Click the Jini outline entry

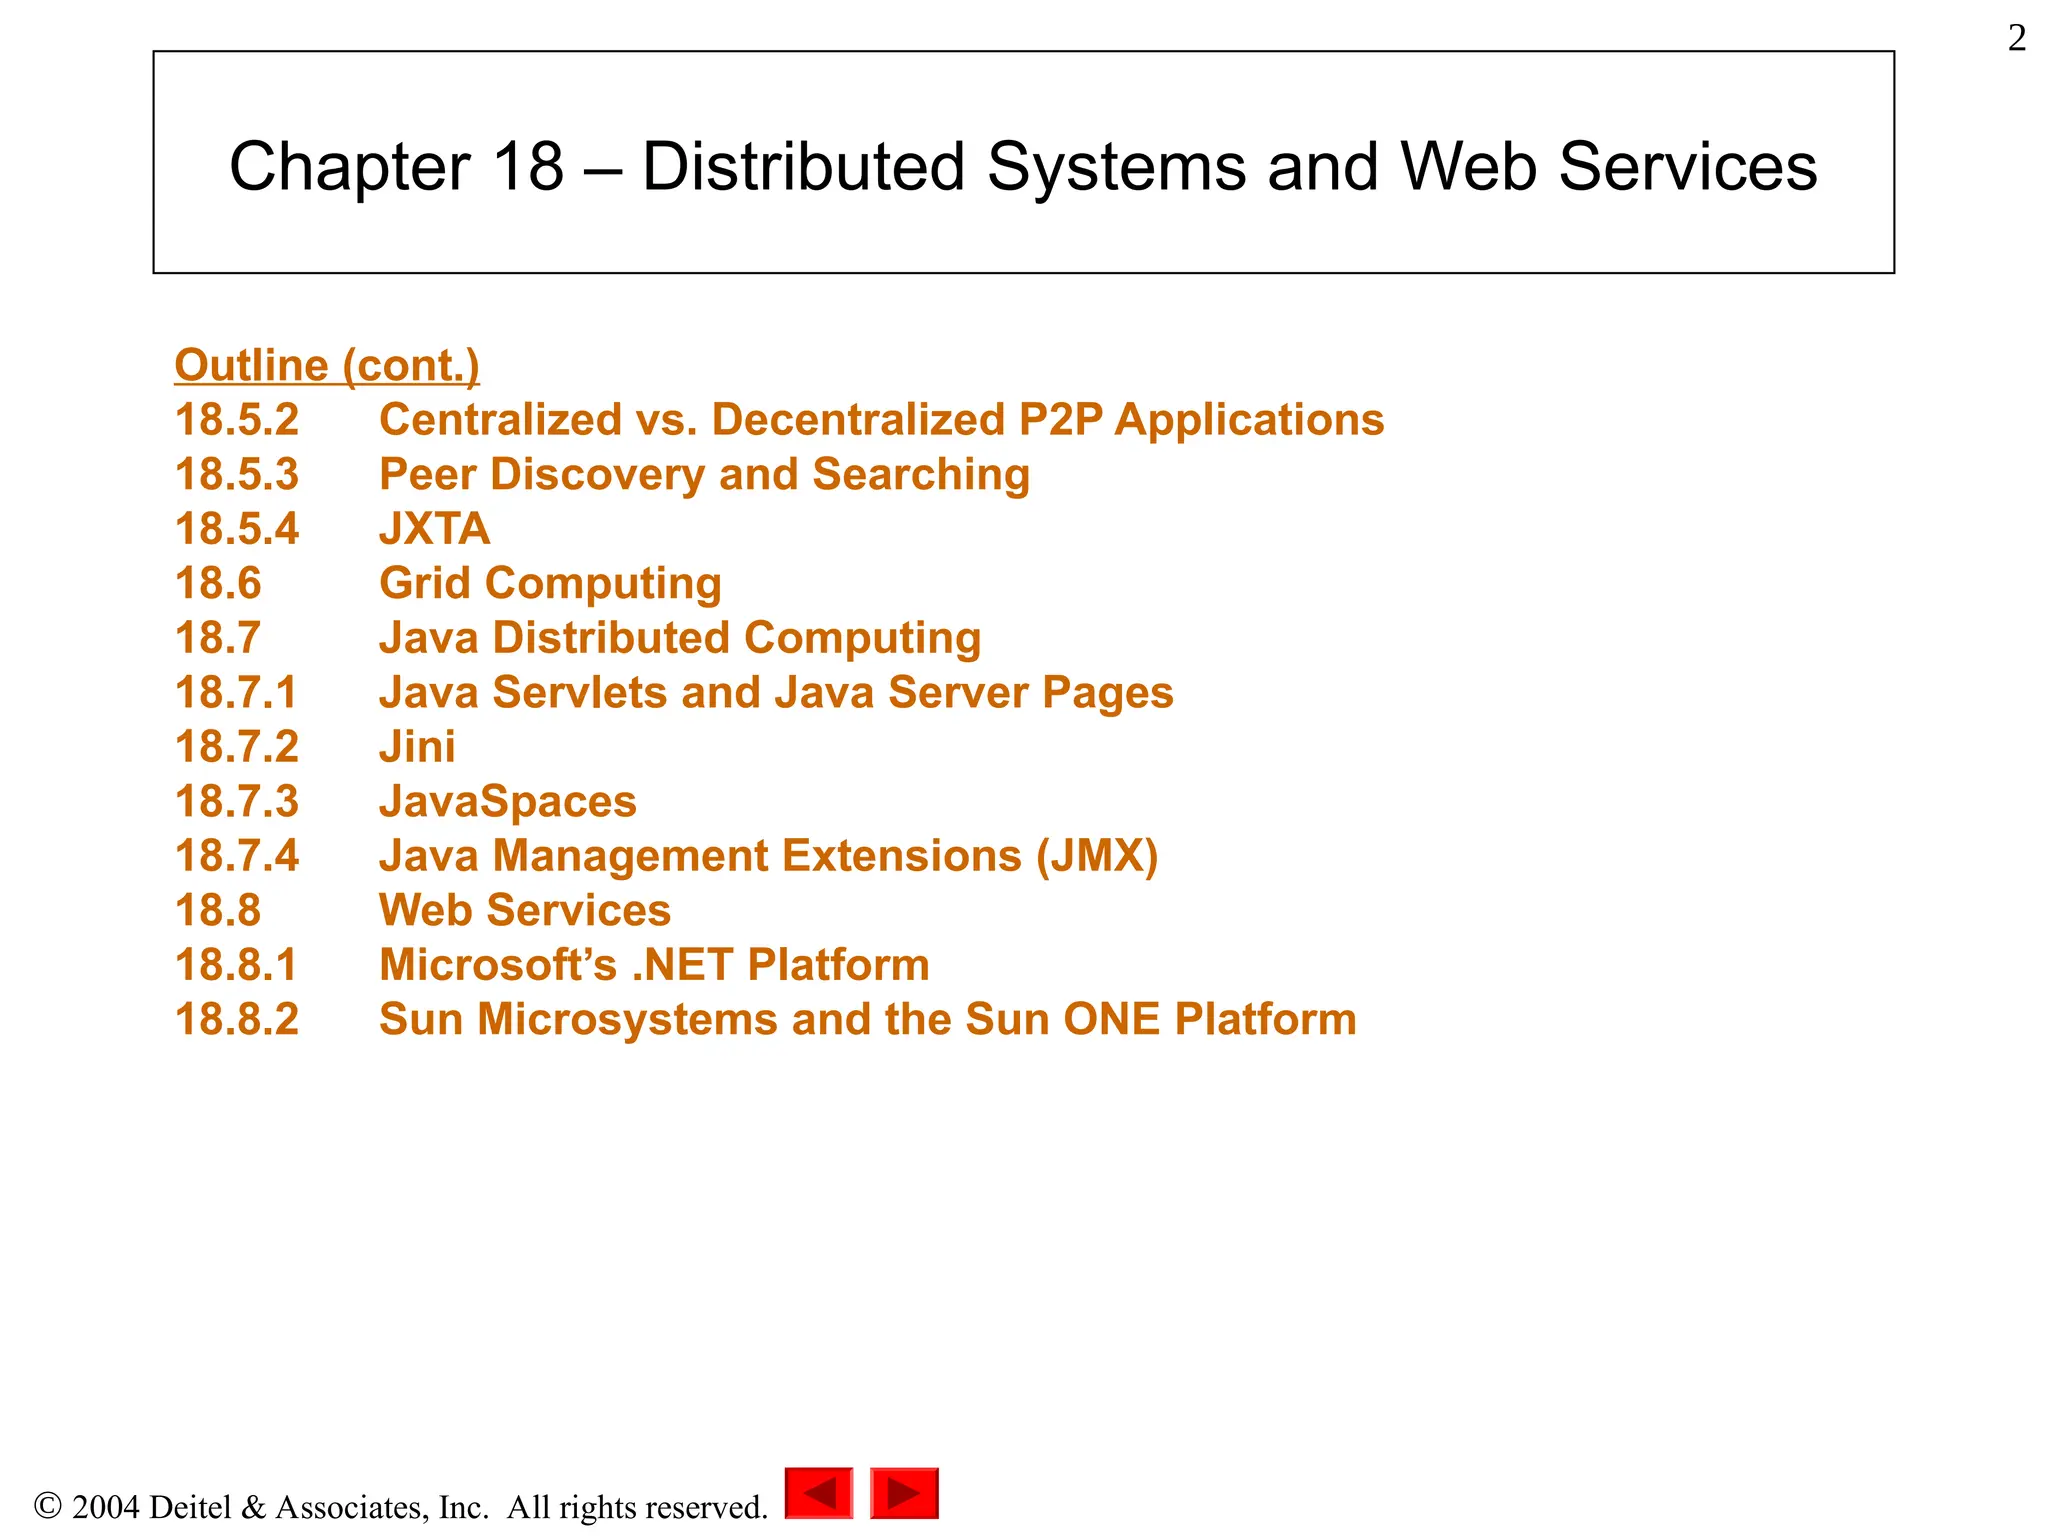pyautogui.click(x=417, y=747)
